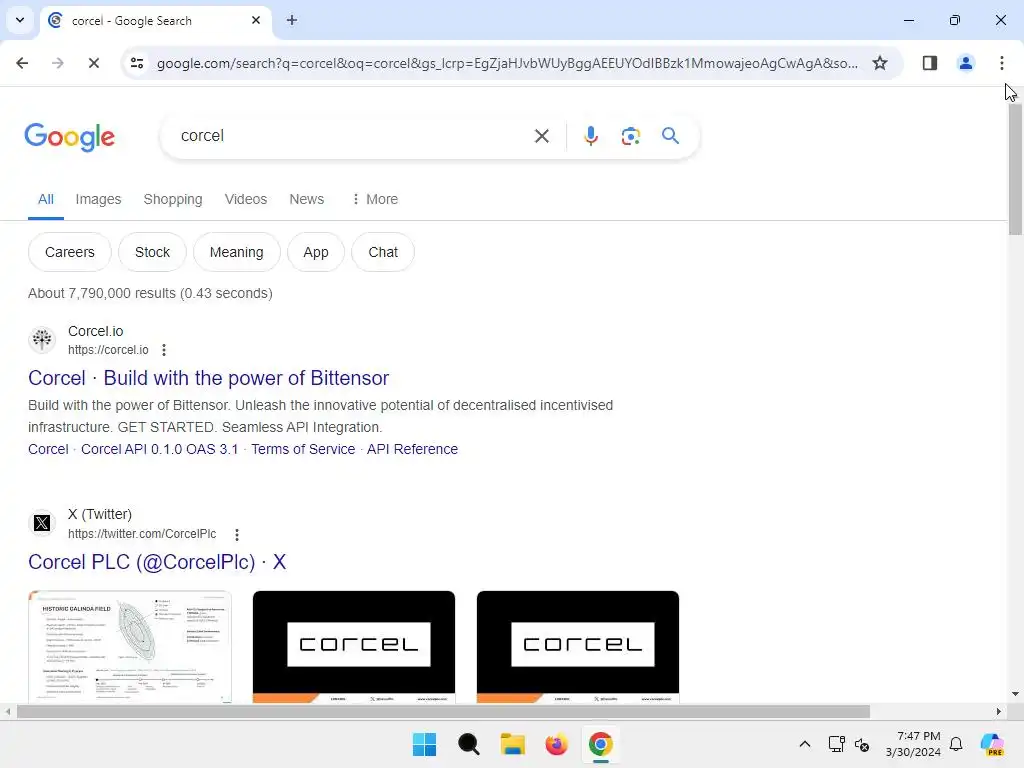Click the browser forward arrow
Viewport: 1024px width, 768px height.
(x=57, y=63)
